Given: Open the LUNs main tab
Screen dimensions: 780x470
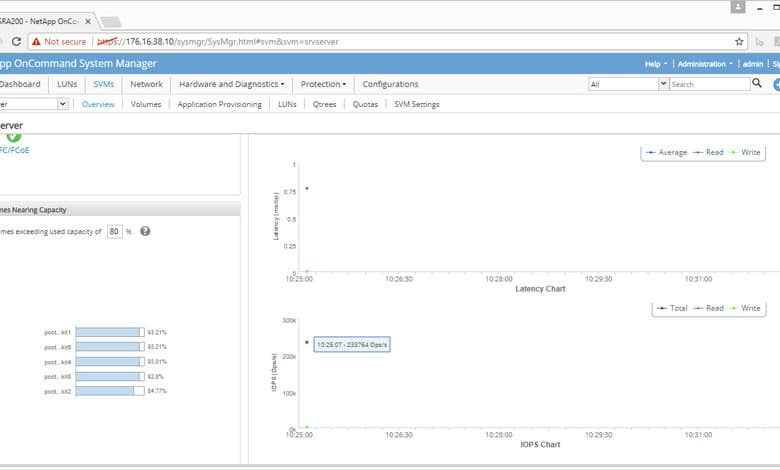Looking at the screenshot, I should point(67,84).
